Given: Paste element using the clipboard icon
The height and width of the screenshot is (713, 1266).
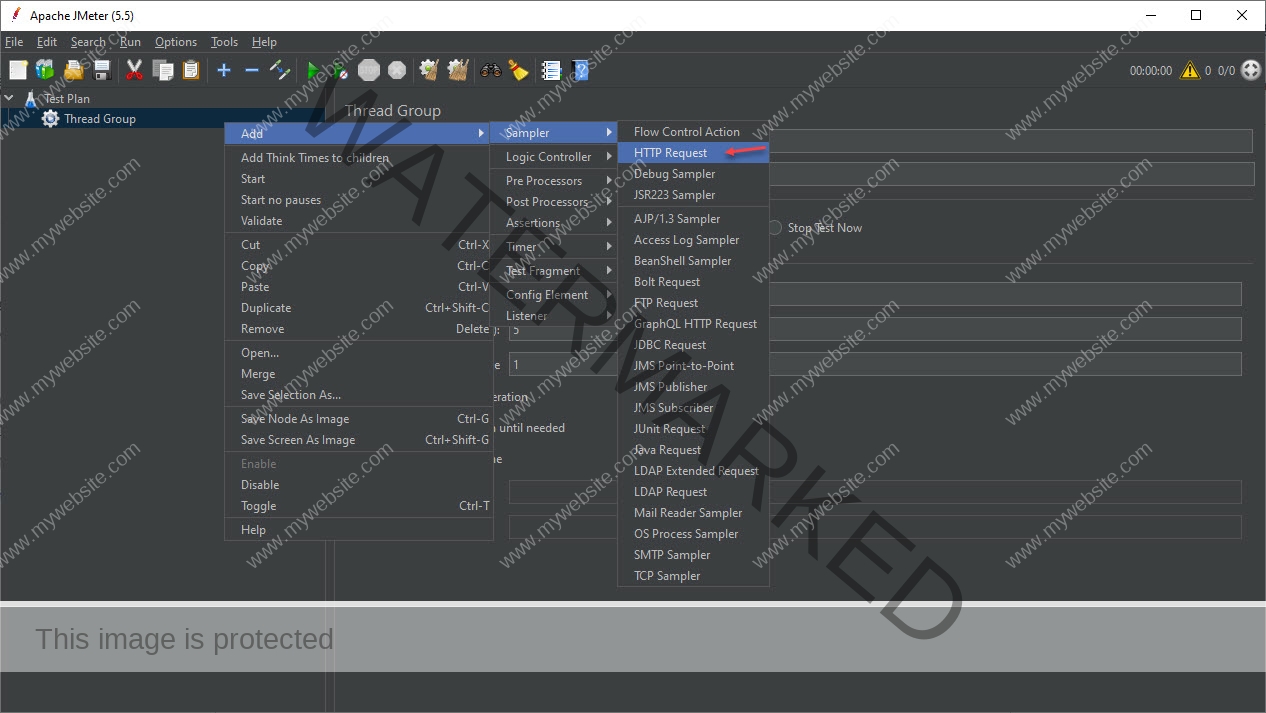Looking at the screenshot, I should tap(190, 70).
